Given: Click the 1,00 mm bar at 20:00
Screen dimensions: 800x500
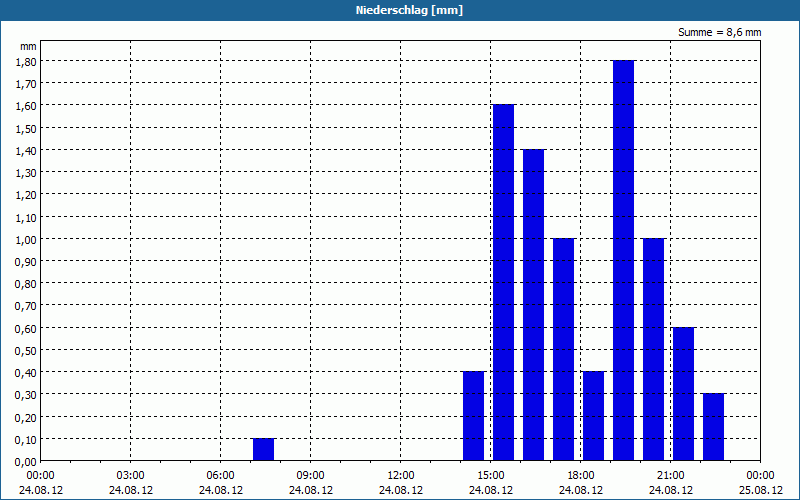Looking at the screenshot, I should (x=654, y=349).
